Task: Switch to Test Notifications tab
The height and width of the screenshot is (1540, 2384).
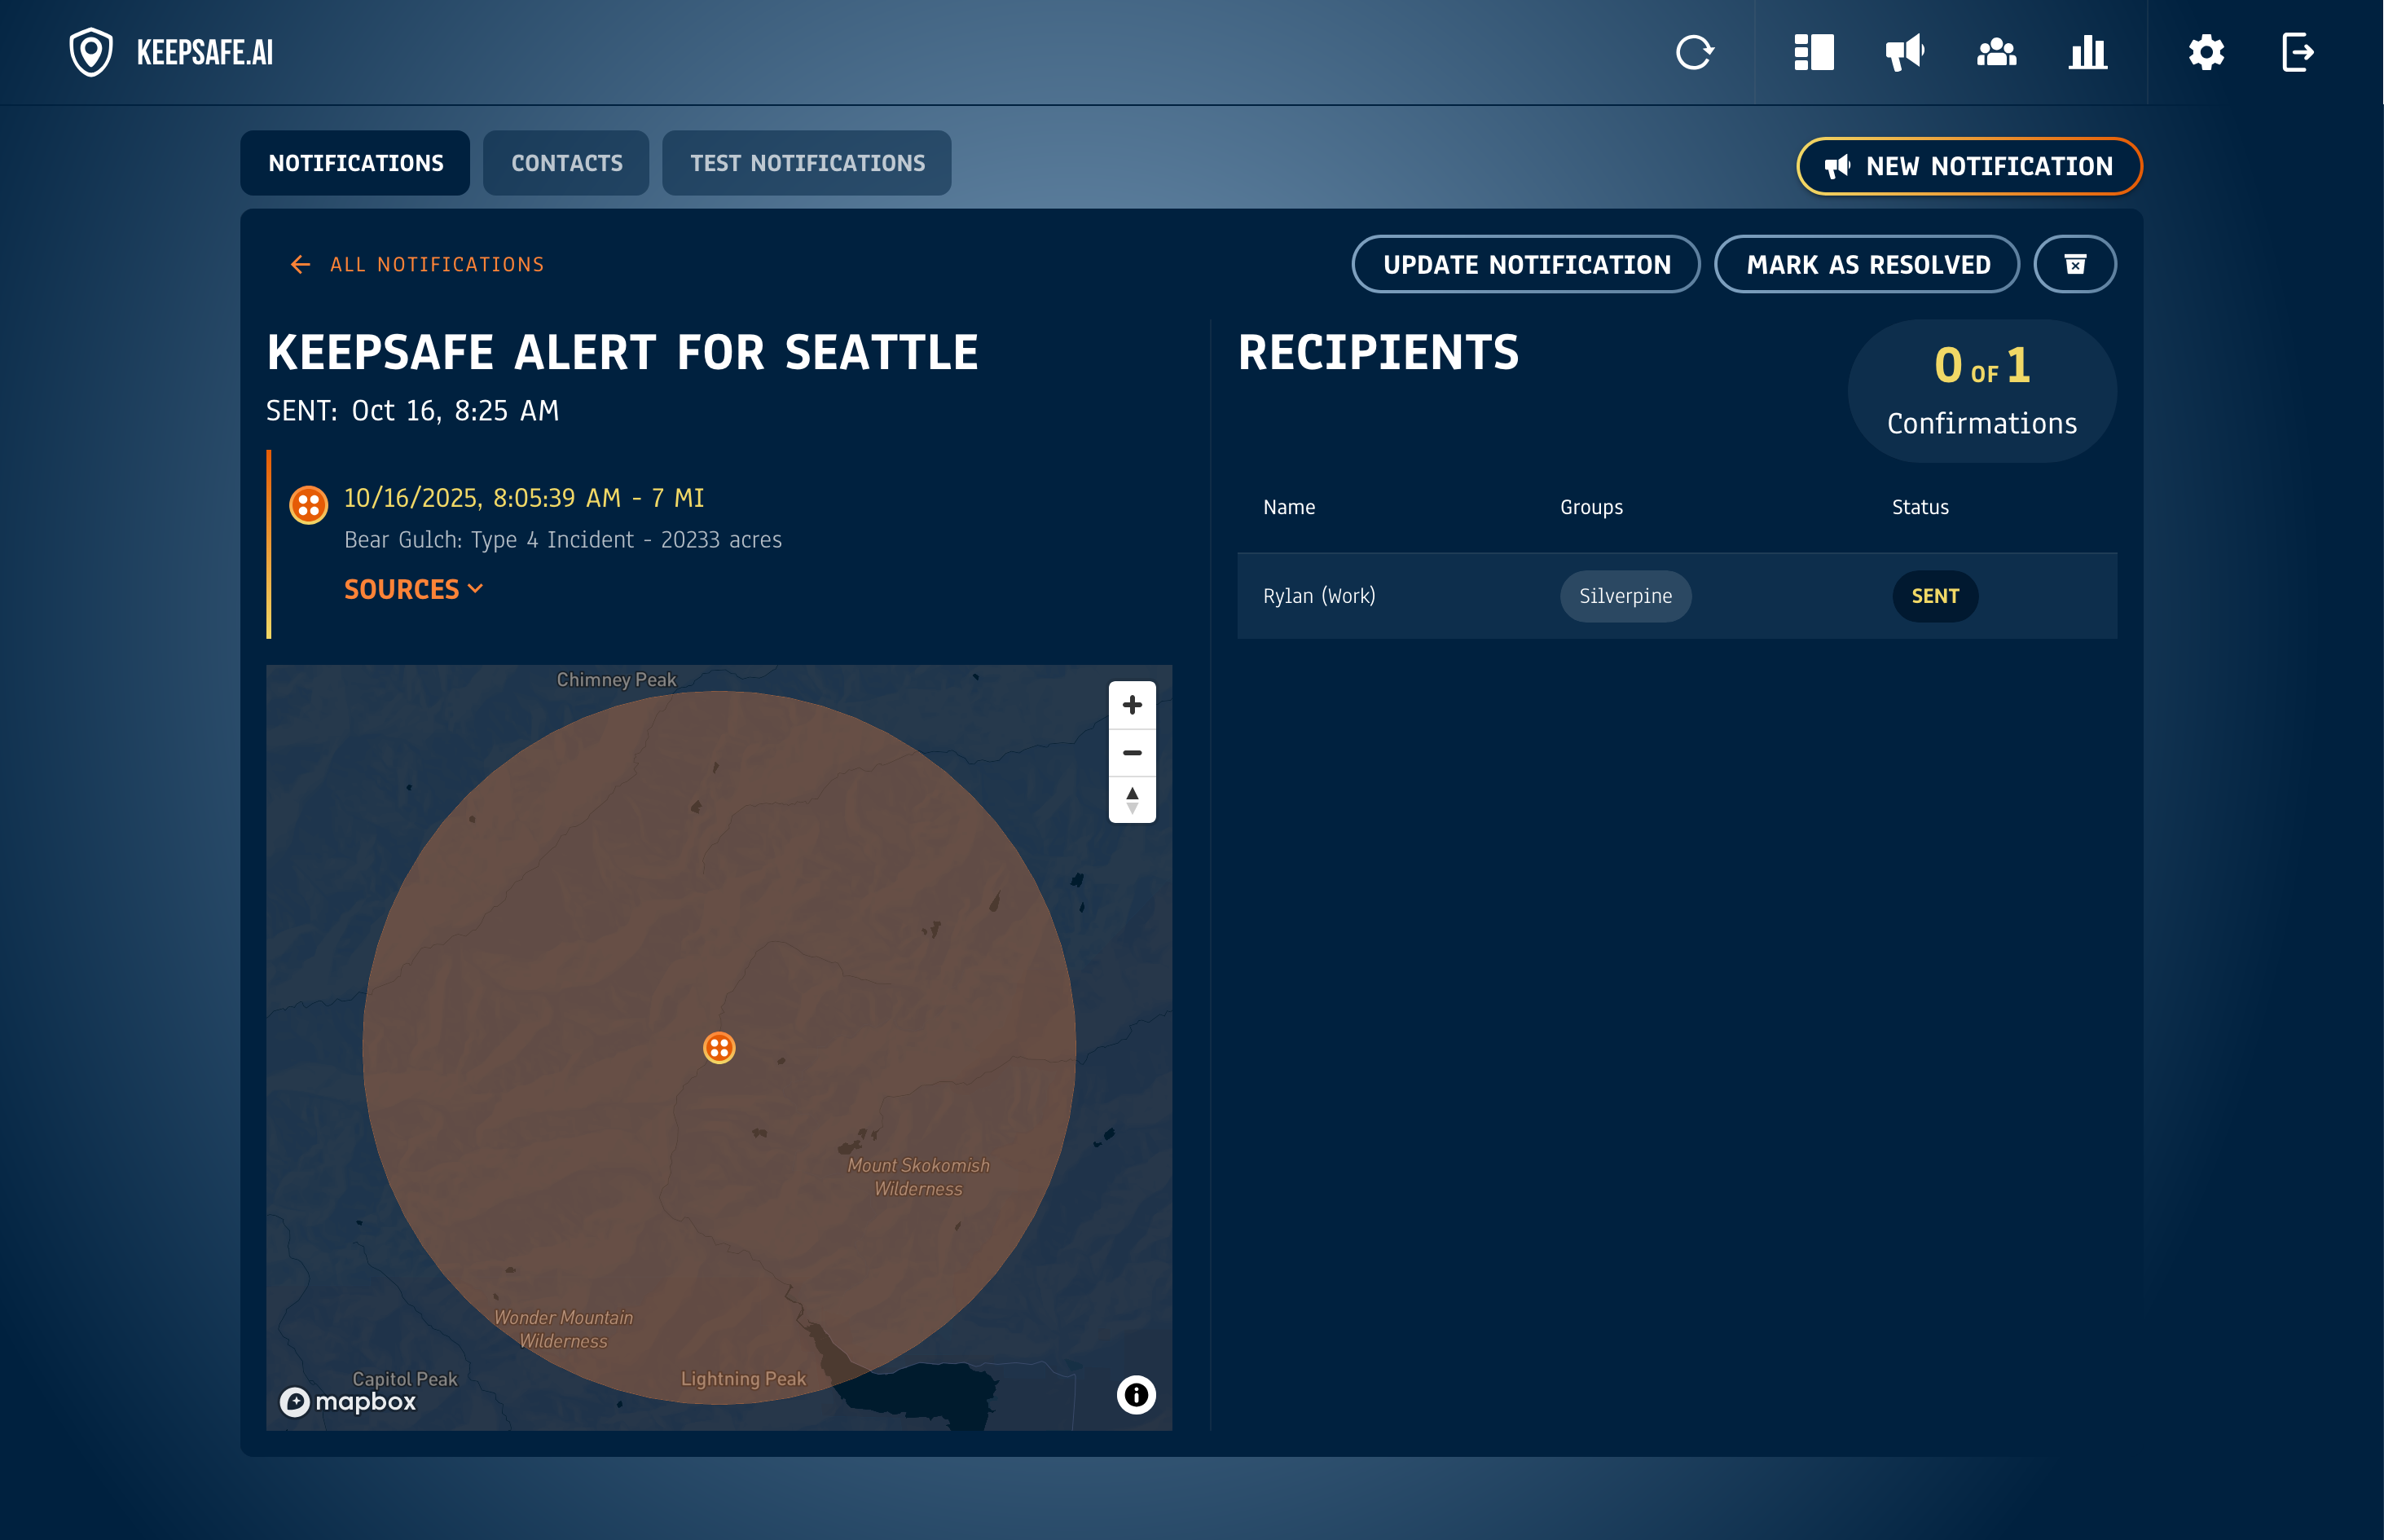Action: coord(807,163)
